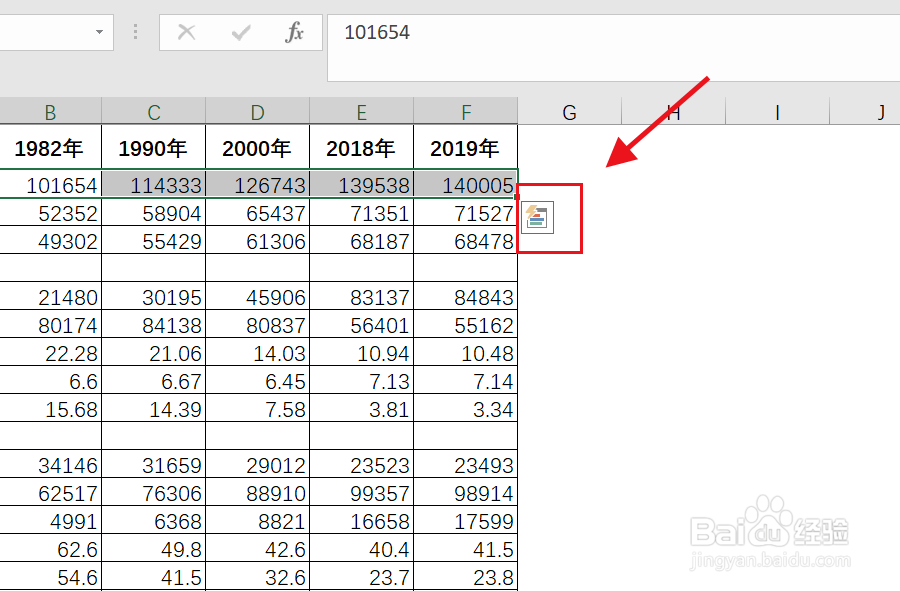Viewport: 900px width, 591px height.
Task: Select cell containing 29012
Action: tap(258, 464)
